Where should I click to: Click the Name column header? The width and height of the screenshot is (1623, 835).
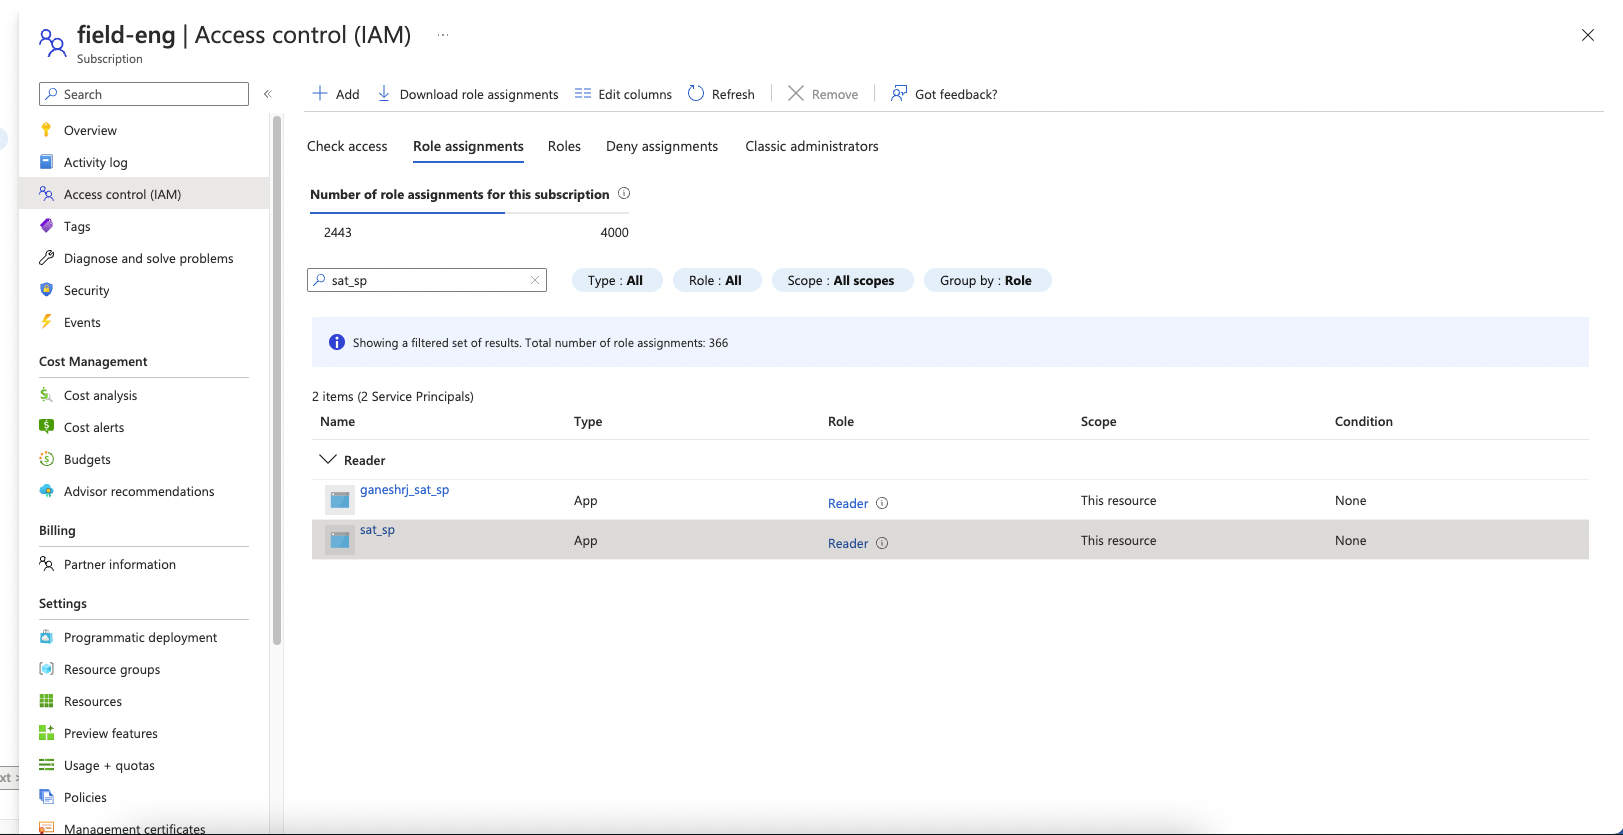point(337,421)
